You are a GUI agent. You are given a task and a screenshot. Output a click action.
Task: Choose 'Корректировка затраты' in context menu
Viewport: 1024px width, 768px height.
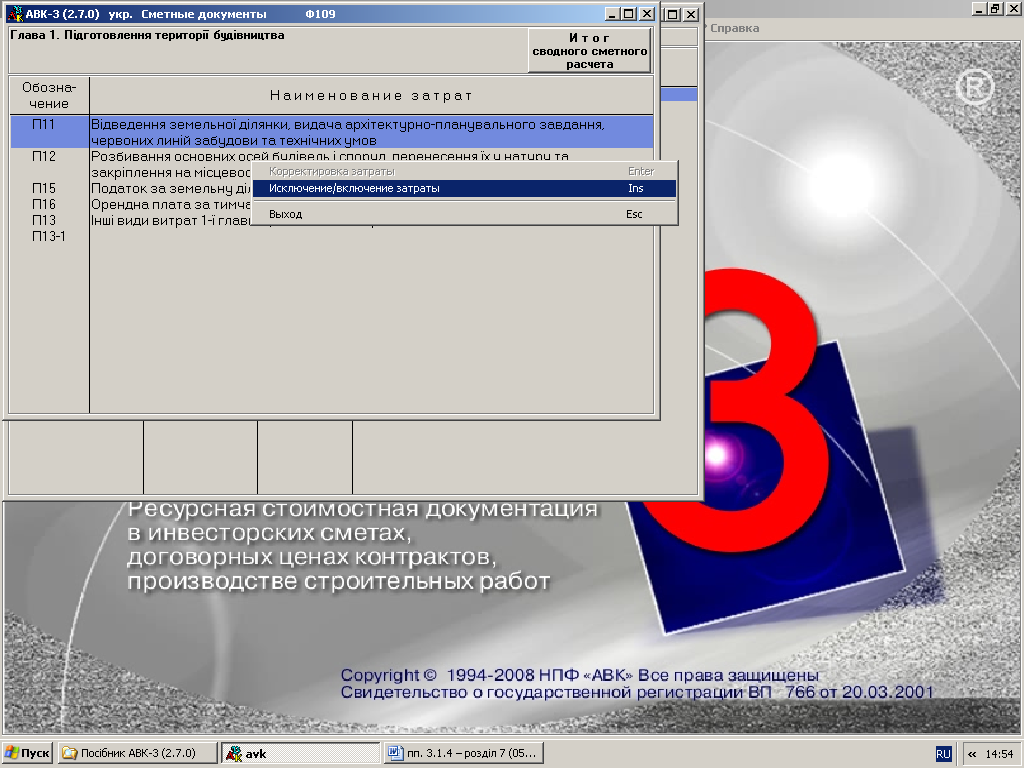point(464,171)
